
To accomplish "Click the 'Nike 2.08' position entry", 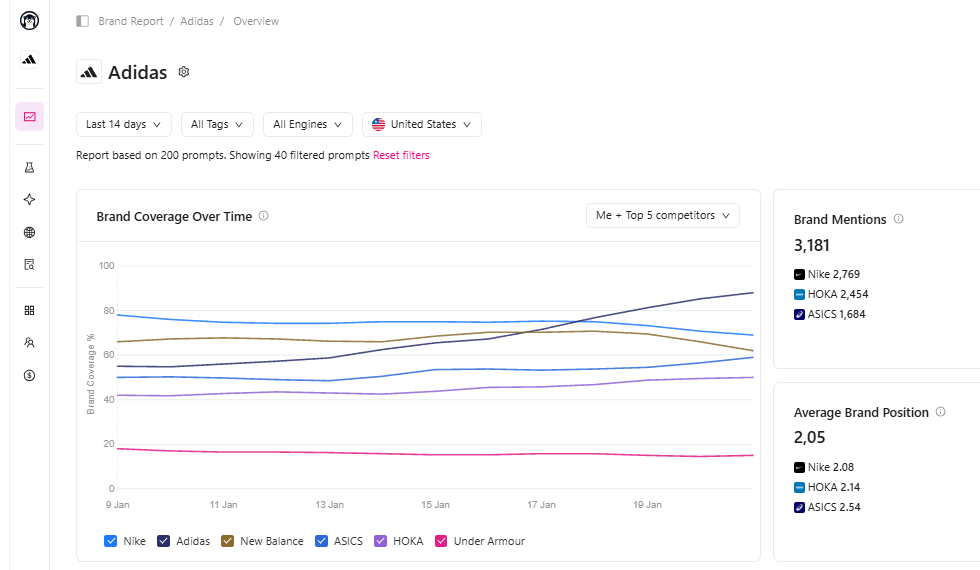I will tap(824, 468).
